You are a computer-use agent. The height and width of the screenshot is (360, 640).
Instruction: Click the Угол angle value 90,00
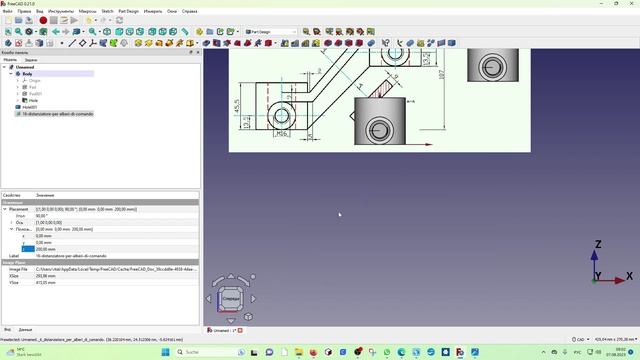[117, 216]
